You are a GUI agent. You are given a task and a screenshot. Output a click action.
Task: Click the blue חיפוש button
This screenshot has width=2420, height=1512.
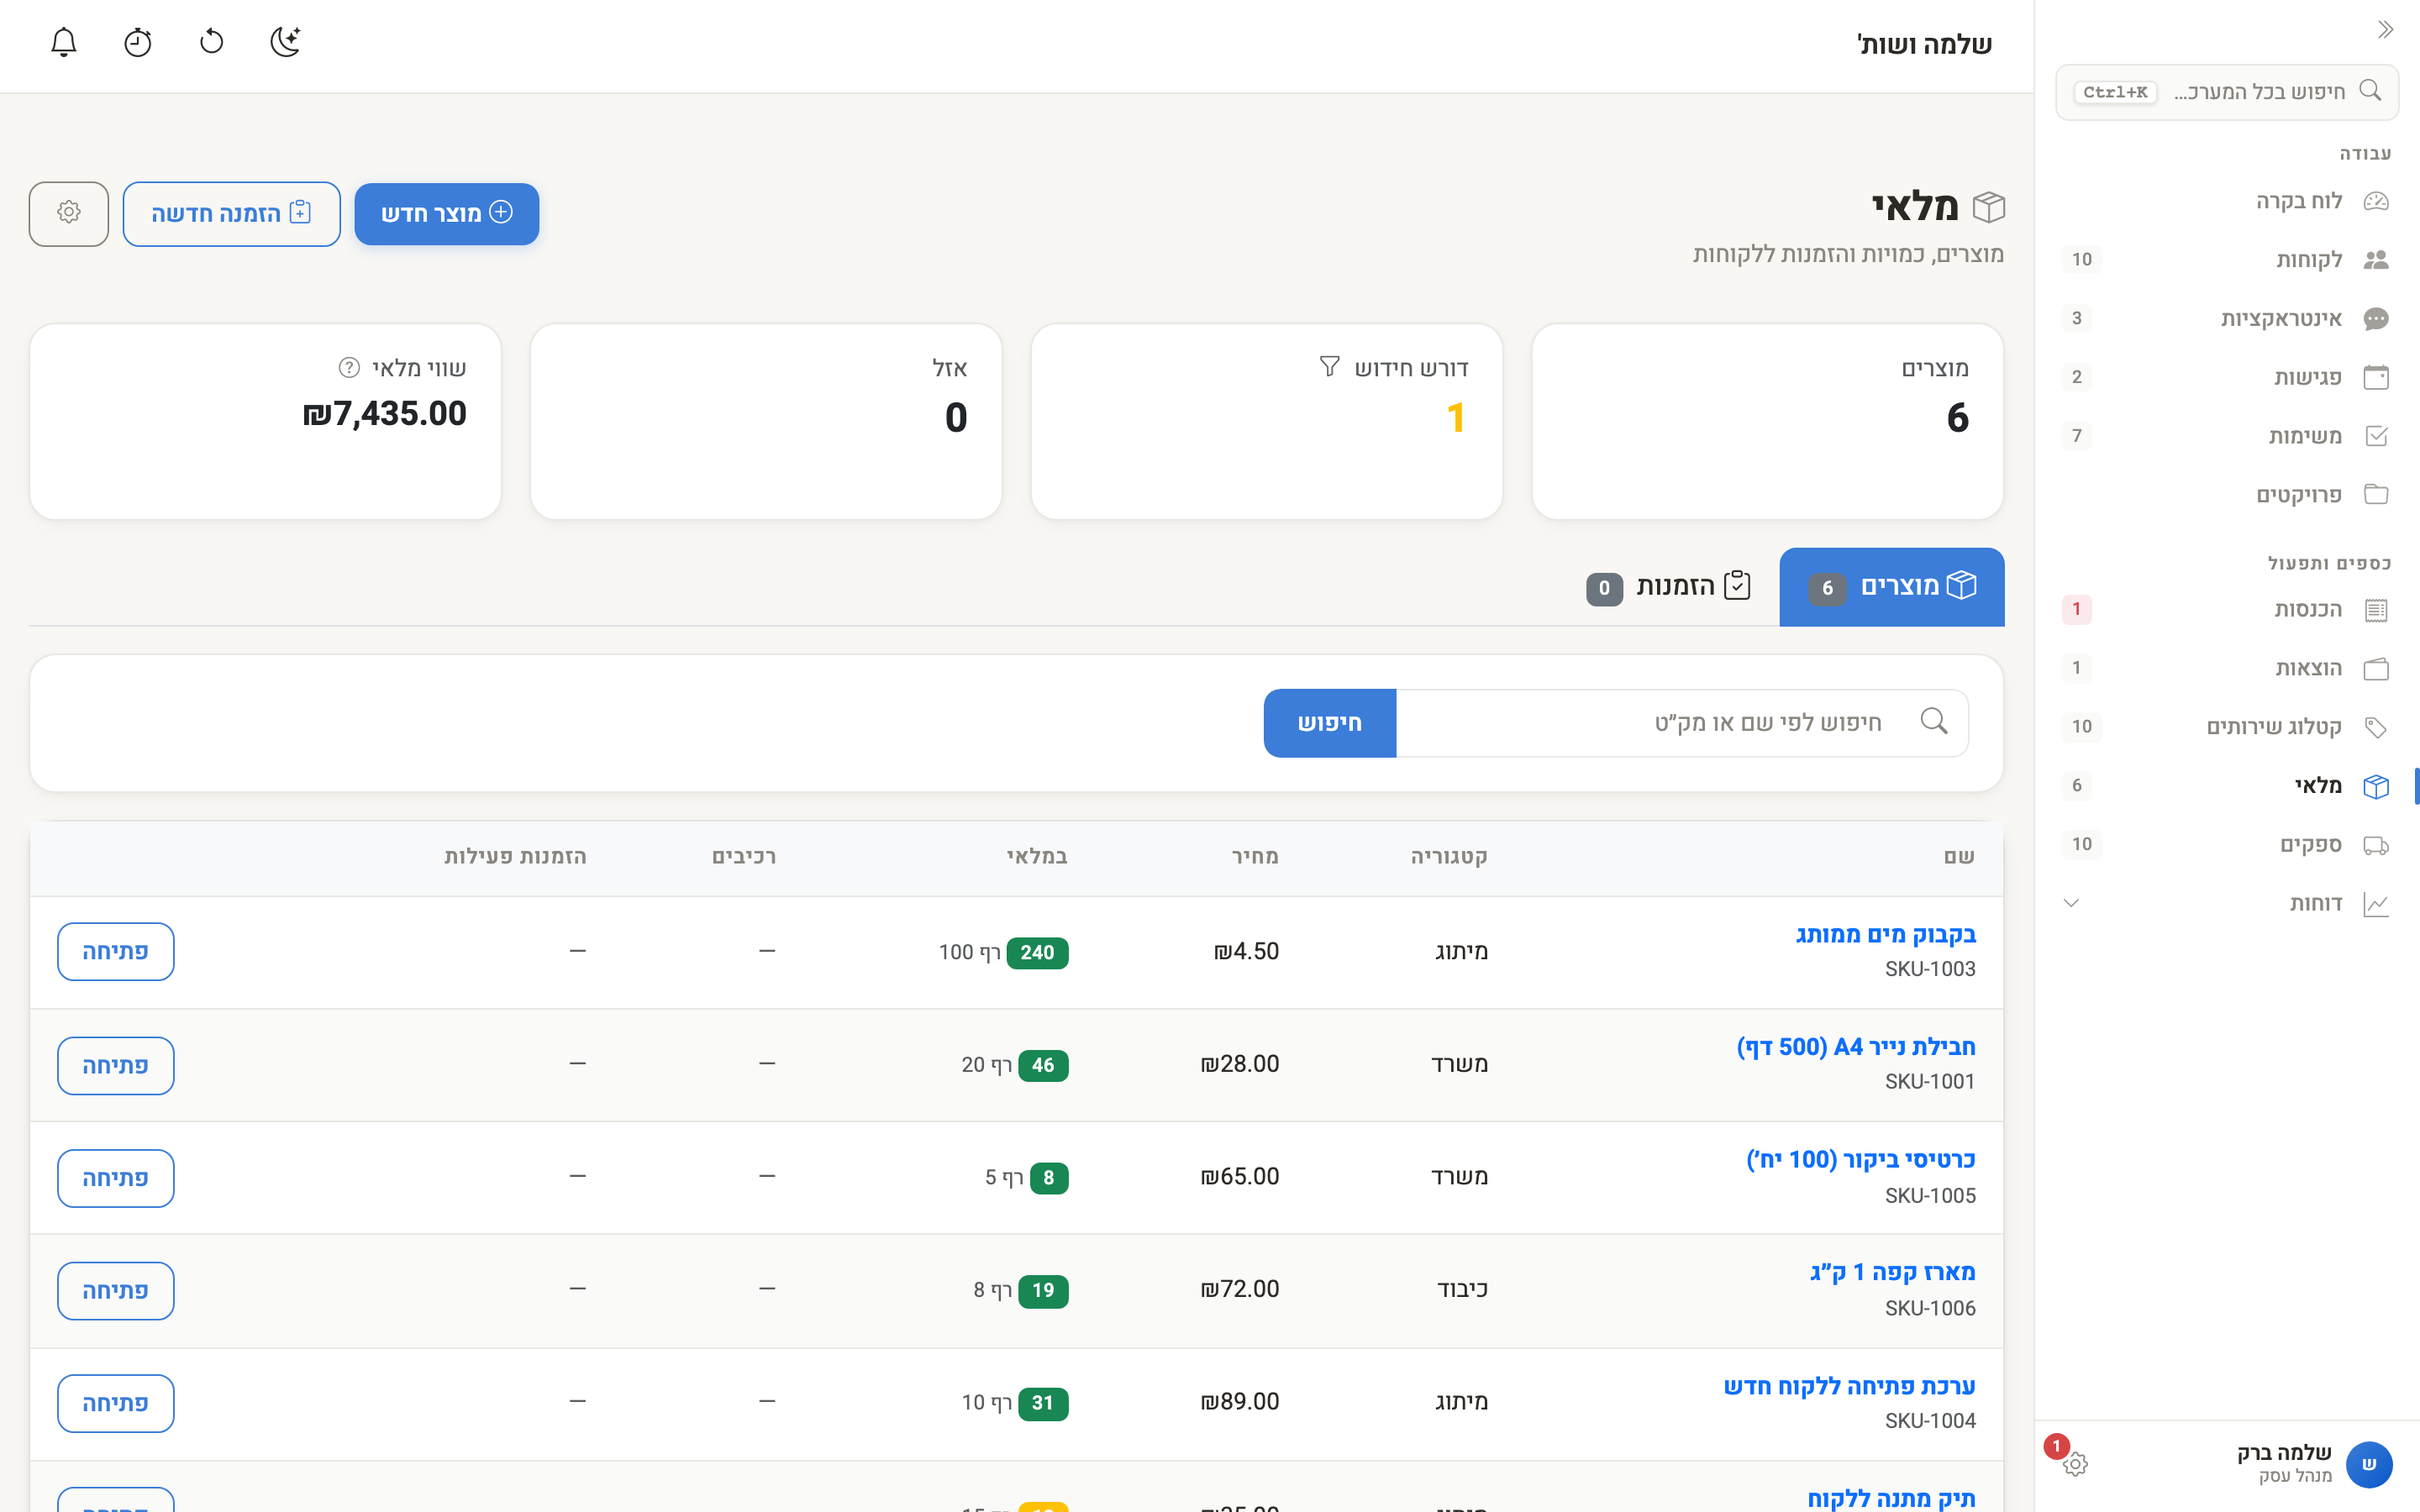tap(1330, 723)
